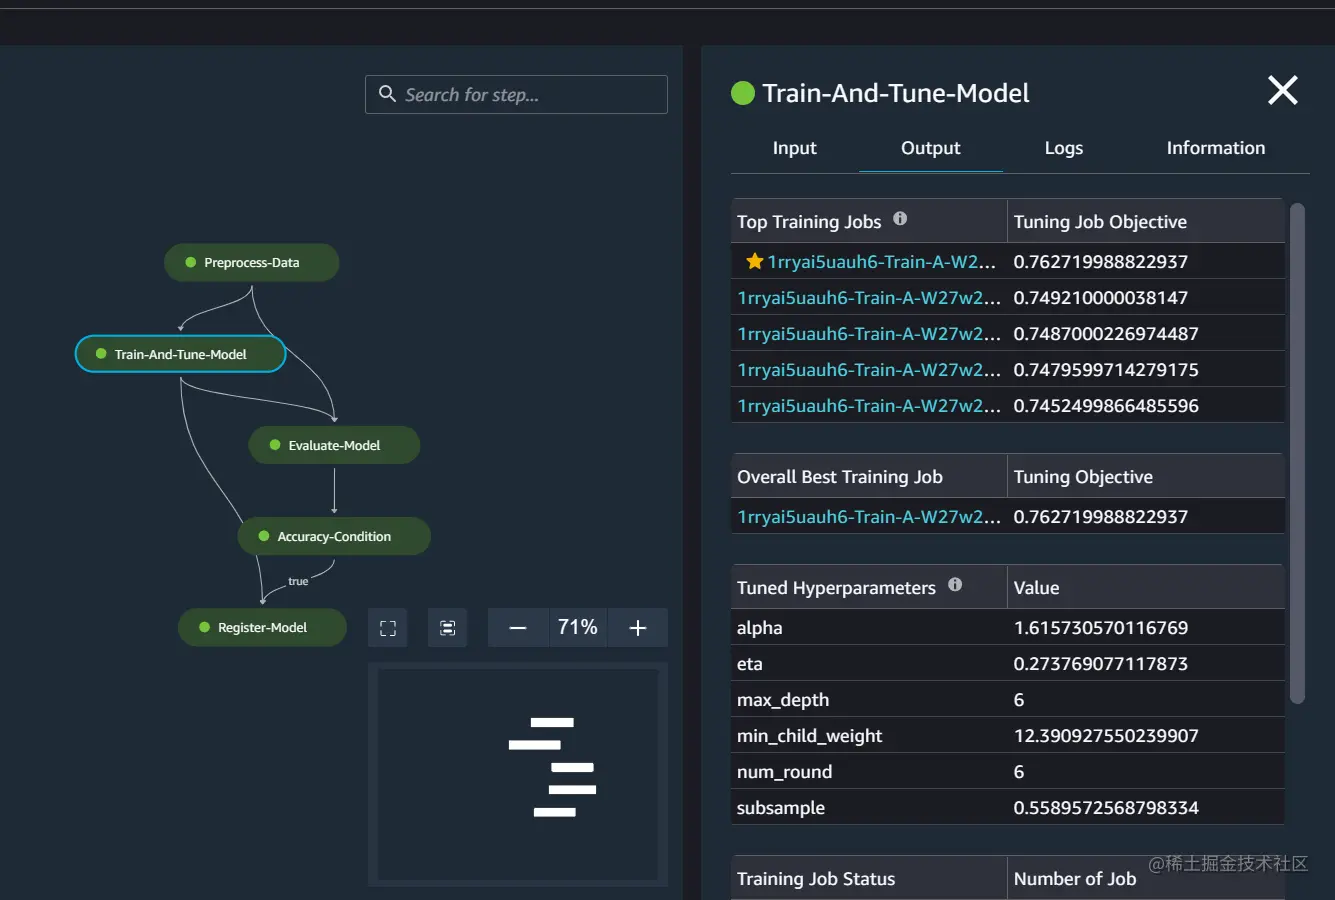Click the Tuning Job Objective column header

pyautogui.click(x=1100, y=222)
